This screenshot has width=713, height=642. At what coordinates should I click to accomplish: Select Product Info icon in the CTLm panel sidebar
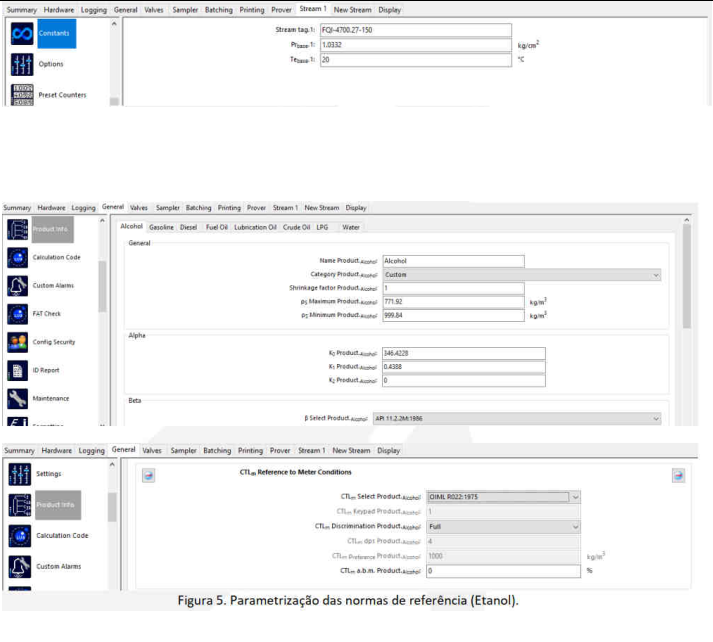[20, 505]
